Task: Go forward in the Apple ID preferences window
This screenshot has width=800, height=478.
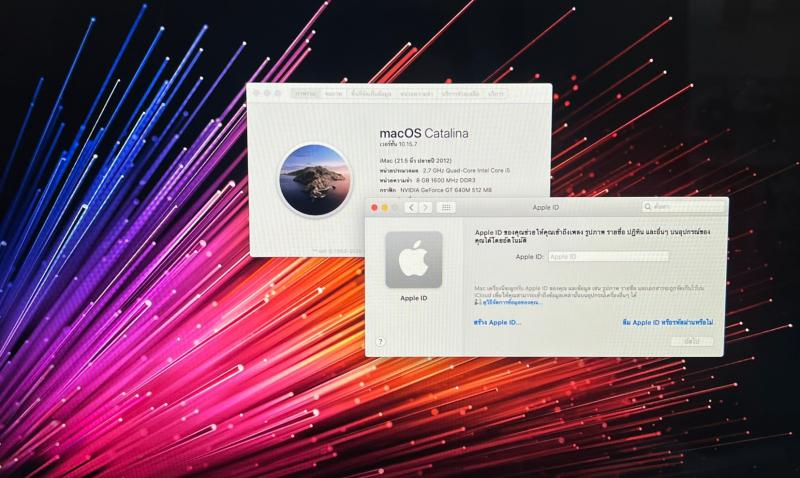Action: coord(425,207)
